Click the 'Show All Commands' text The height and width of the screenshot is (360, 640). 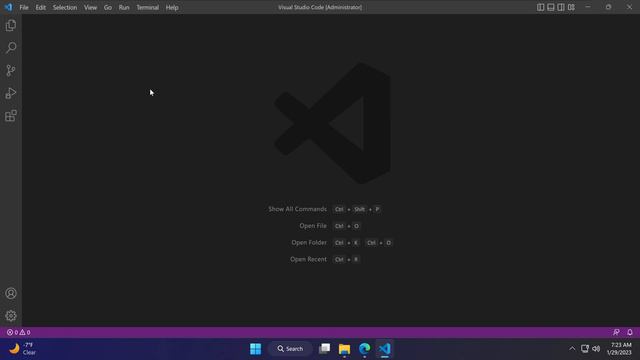(x=297, y=209)
